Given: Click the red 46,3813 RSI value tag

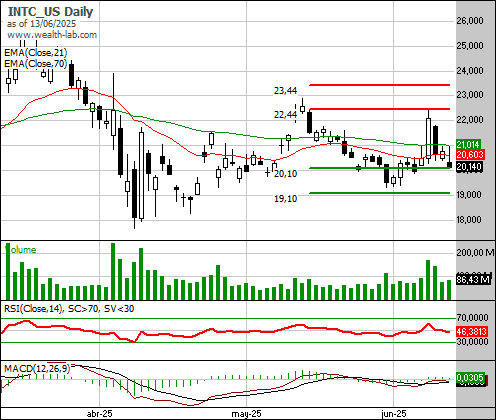Looking at the screenshot, I should point(472,332).
